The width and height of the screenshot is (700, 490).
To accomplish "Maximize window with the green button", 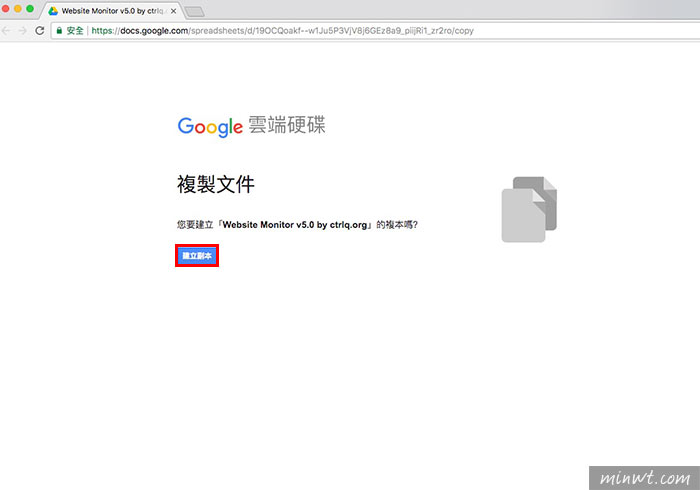I will pyautogui.click(x=30, y=8).
